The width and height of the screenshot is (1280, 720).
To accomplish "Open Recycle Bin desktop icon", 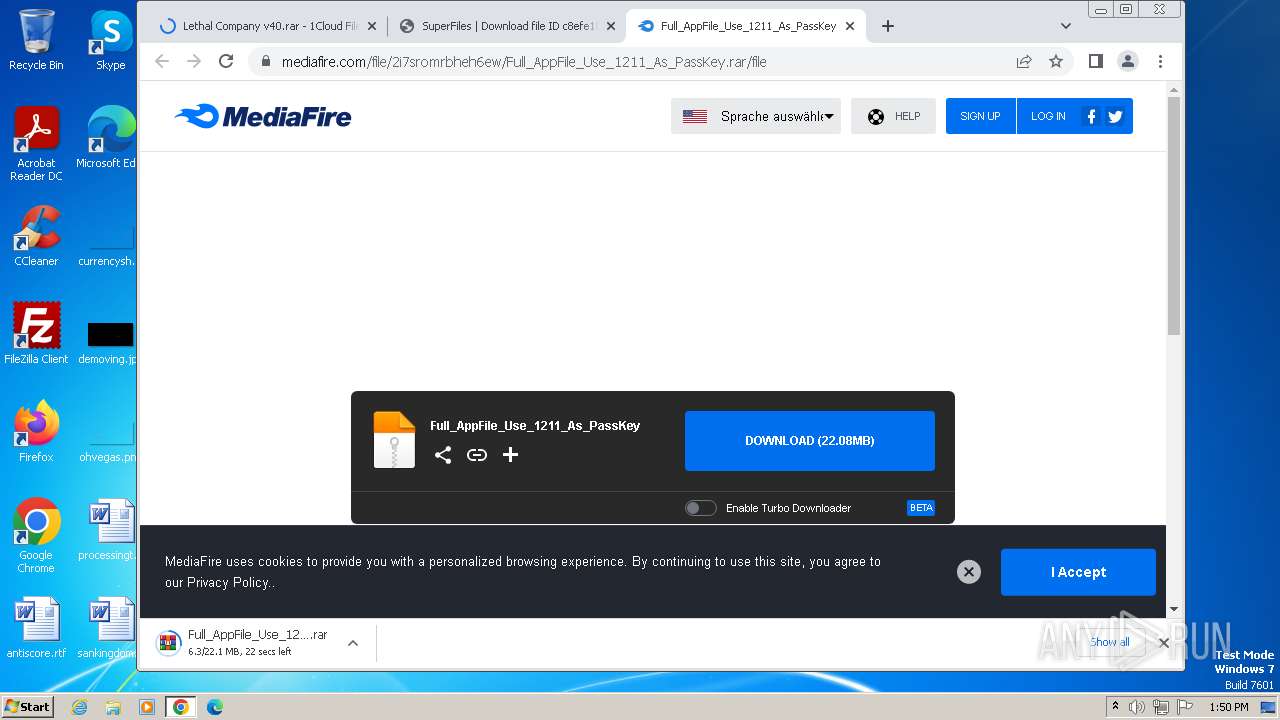I will 36,40.
